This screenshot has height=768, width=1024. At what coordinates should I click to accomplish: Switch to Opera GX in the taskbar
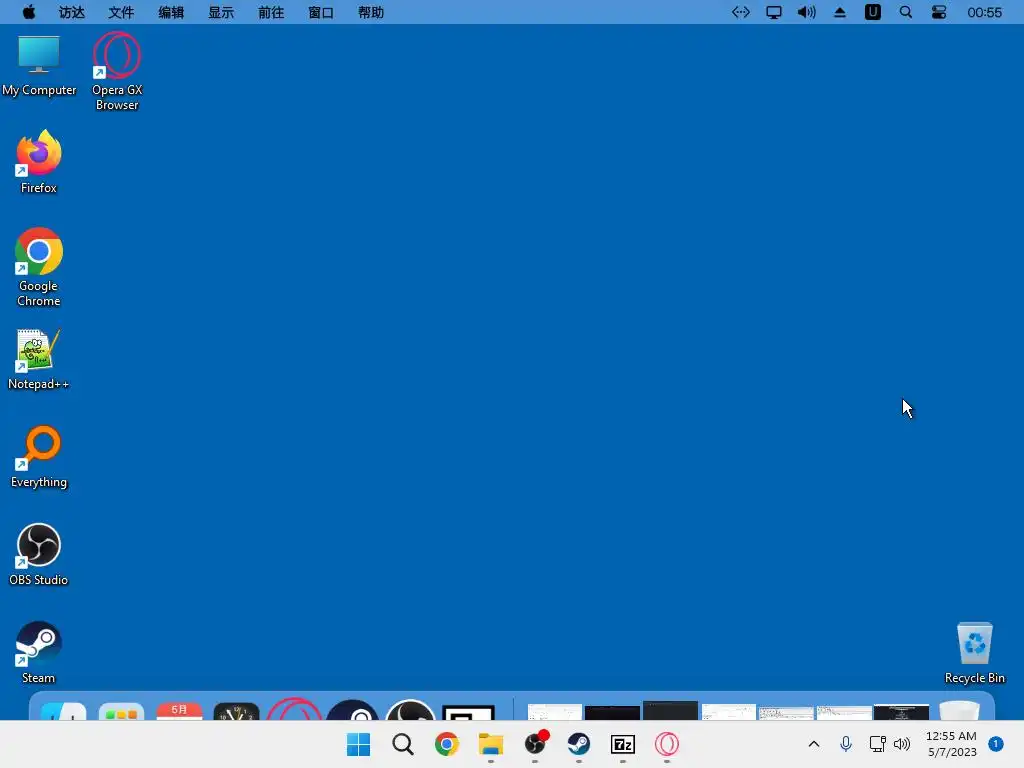click(667, 744)
